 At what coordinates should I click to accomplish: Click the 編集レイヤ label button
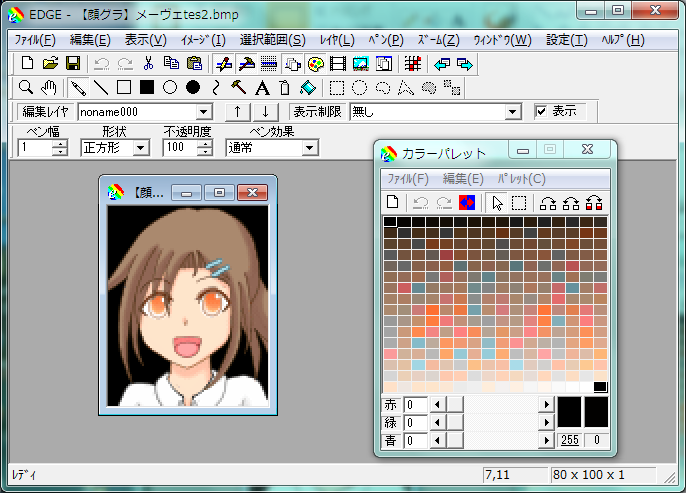click(x=46, y=112)
